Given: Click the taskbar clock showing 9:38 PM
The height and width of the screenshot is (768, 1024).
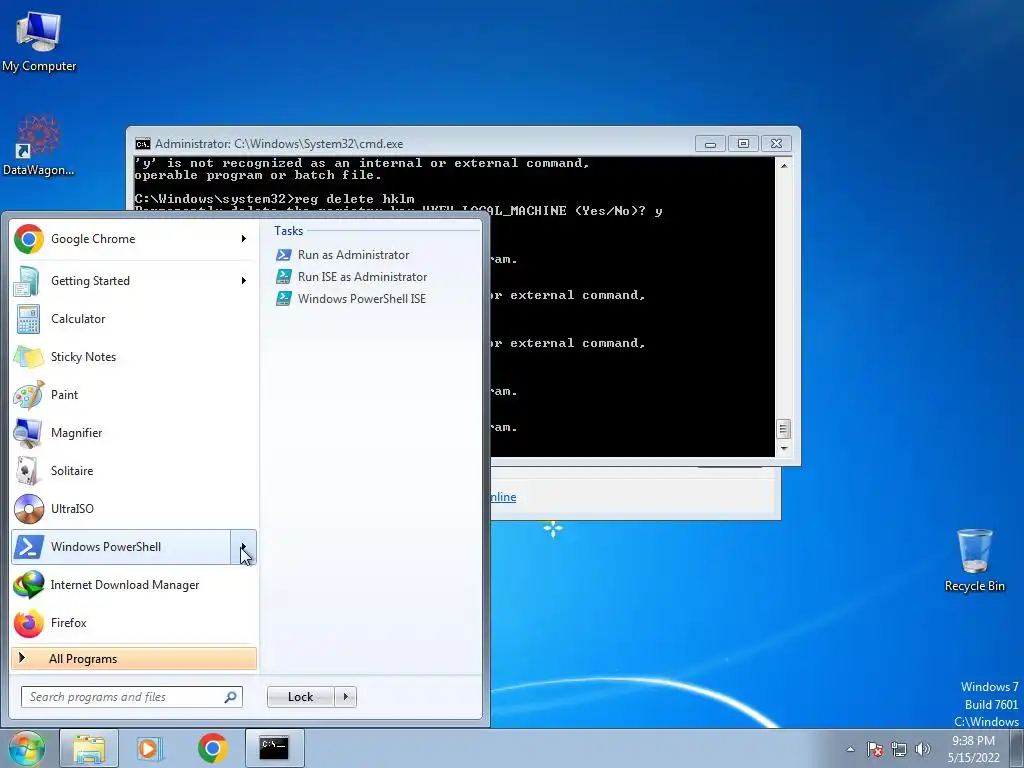Looking at the screenshot, I should coord(974,749).
